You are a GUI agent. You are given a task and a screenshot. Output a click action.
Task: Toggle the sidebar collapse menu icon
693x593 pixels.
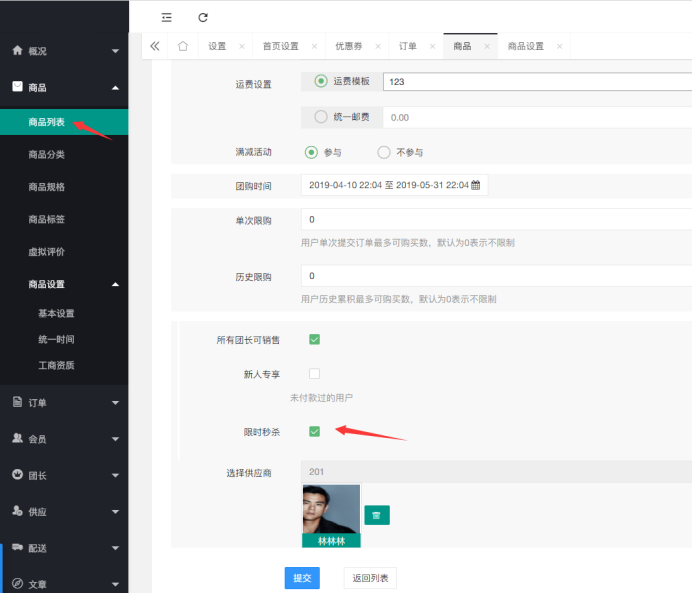(x=166, y=17)
